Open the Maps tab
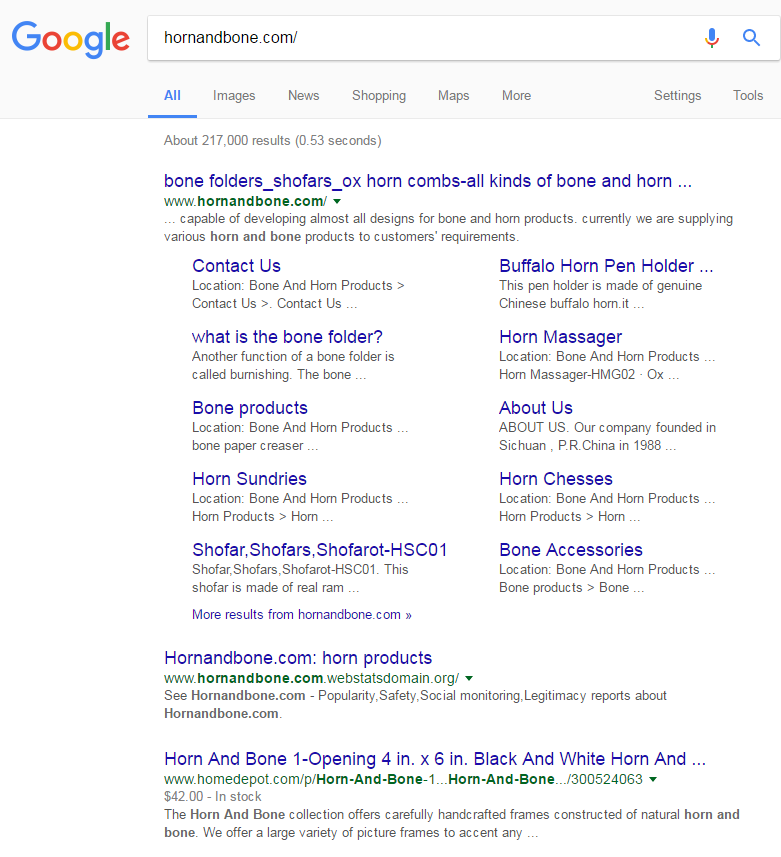Viewport: 781px width, 857px height. pos(453,96)
